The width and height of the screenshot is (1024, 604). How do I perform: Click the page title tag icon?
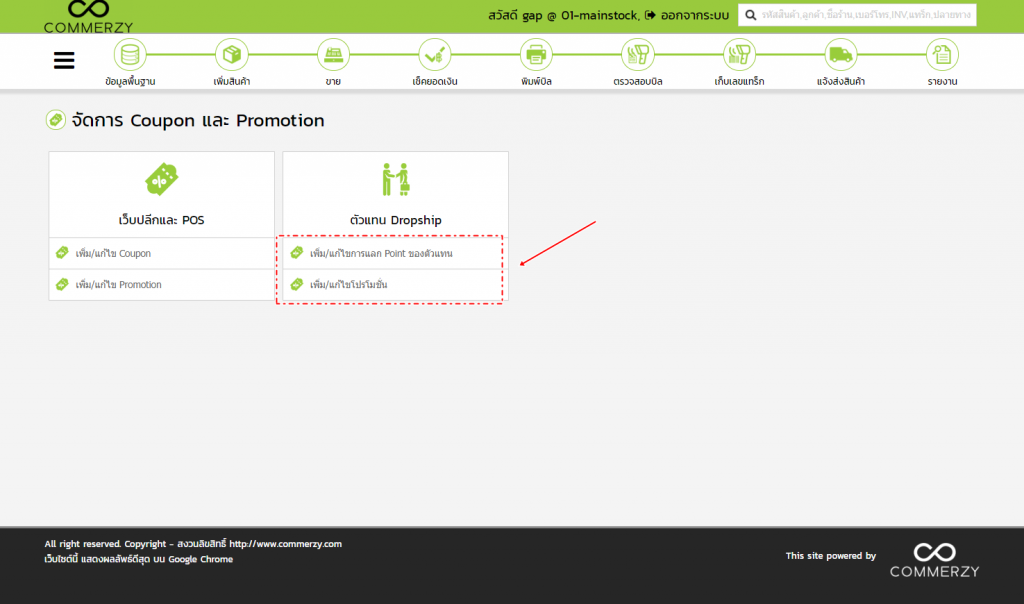56,120
